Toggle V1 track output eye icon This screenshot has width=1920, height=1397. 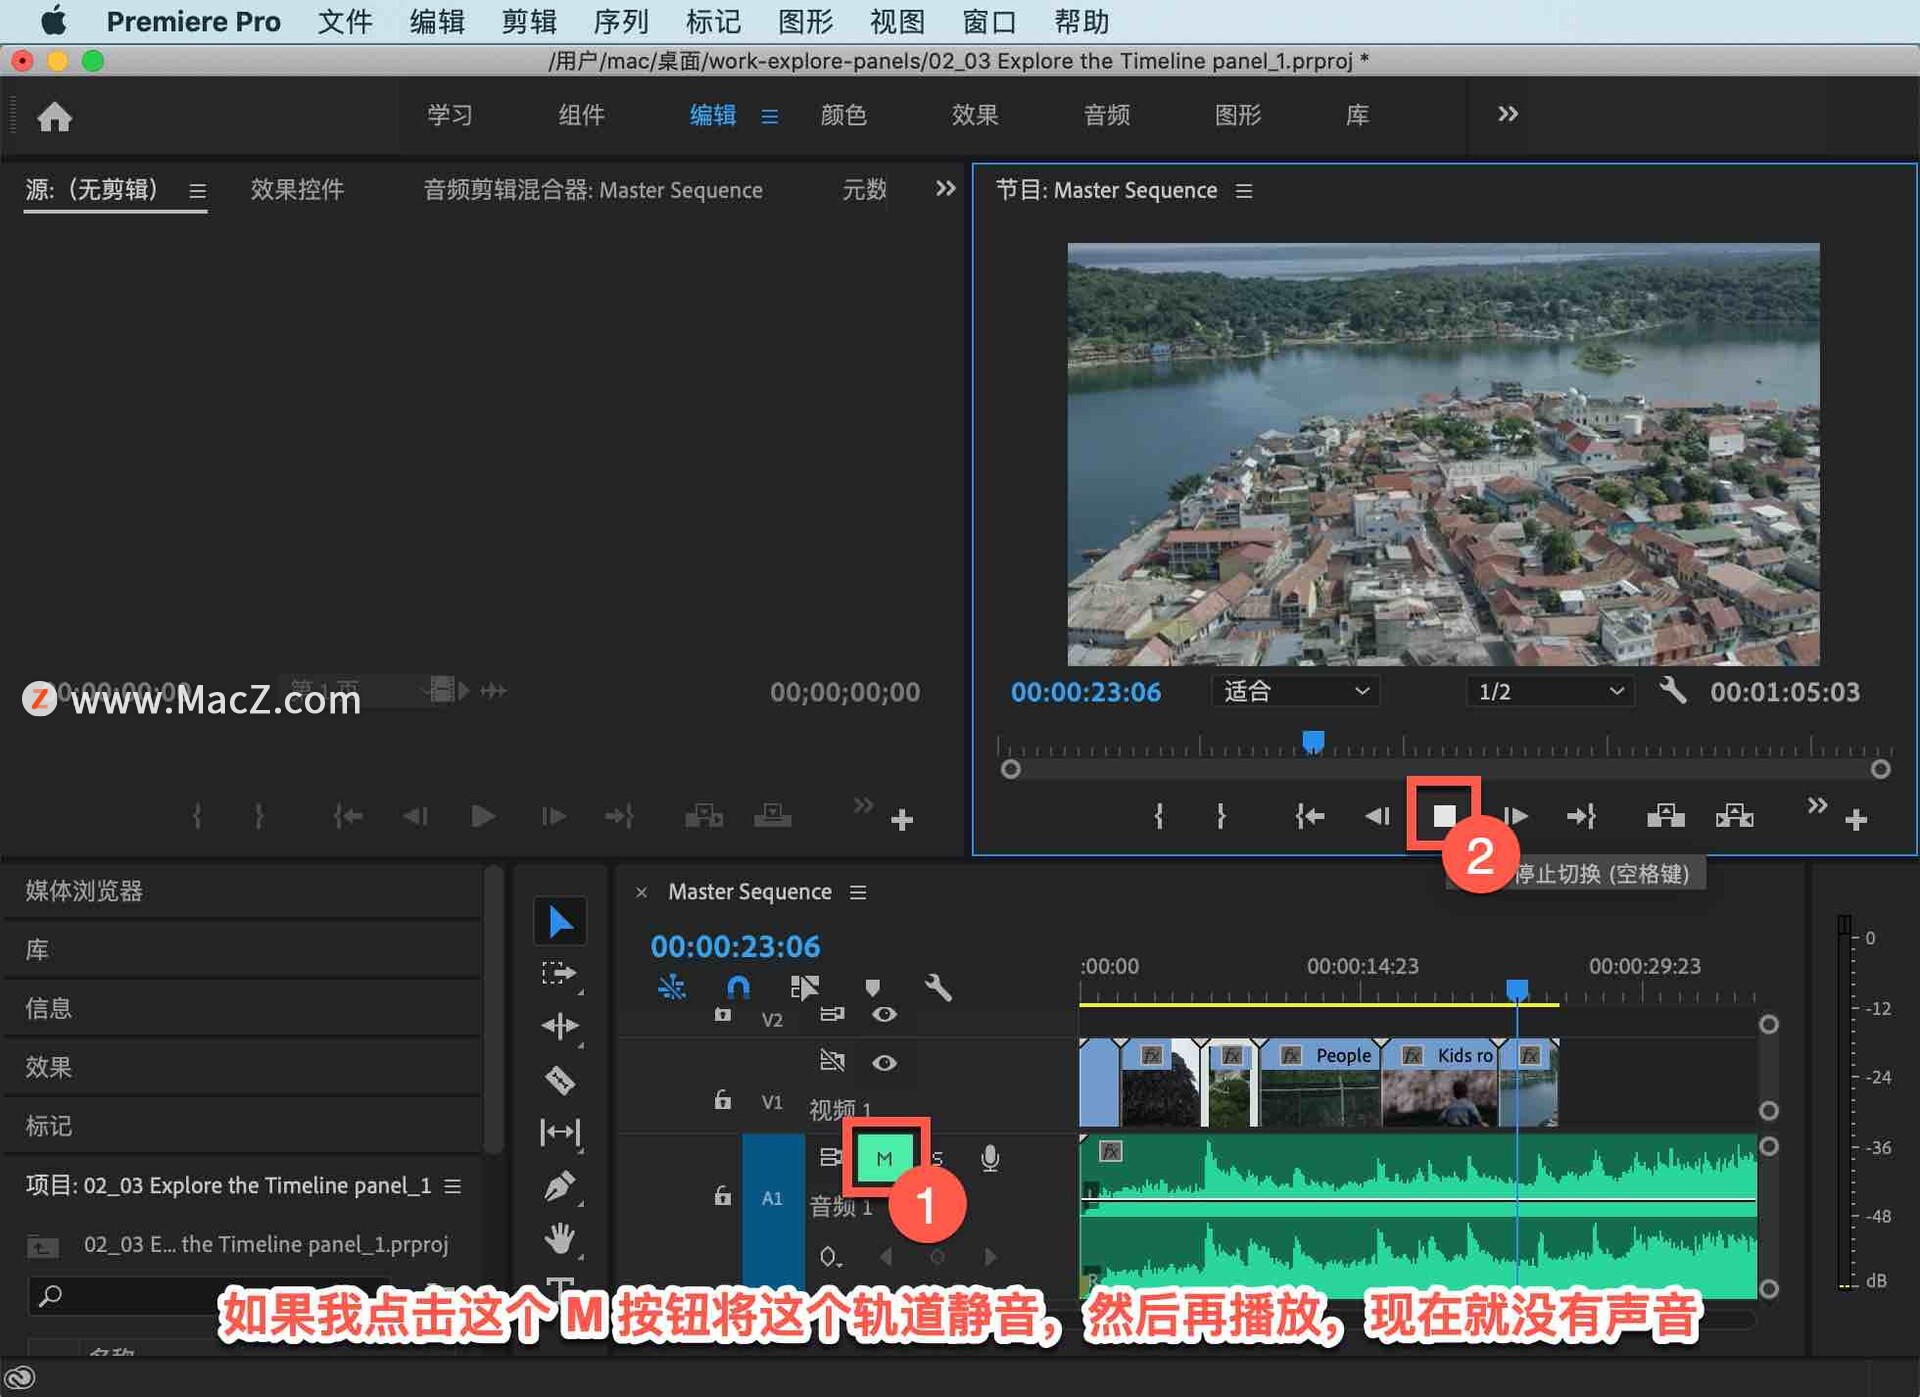(x=884, y=1062)
